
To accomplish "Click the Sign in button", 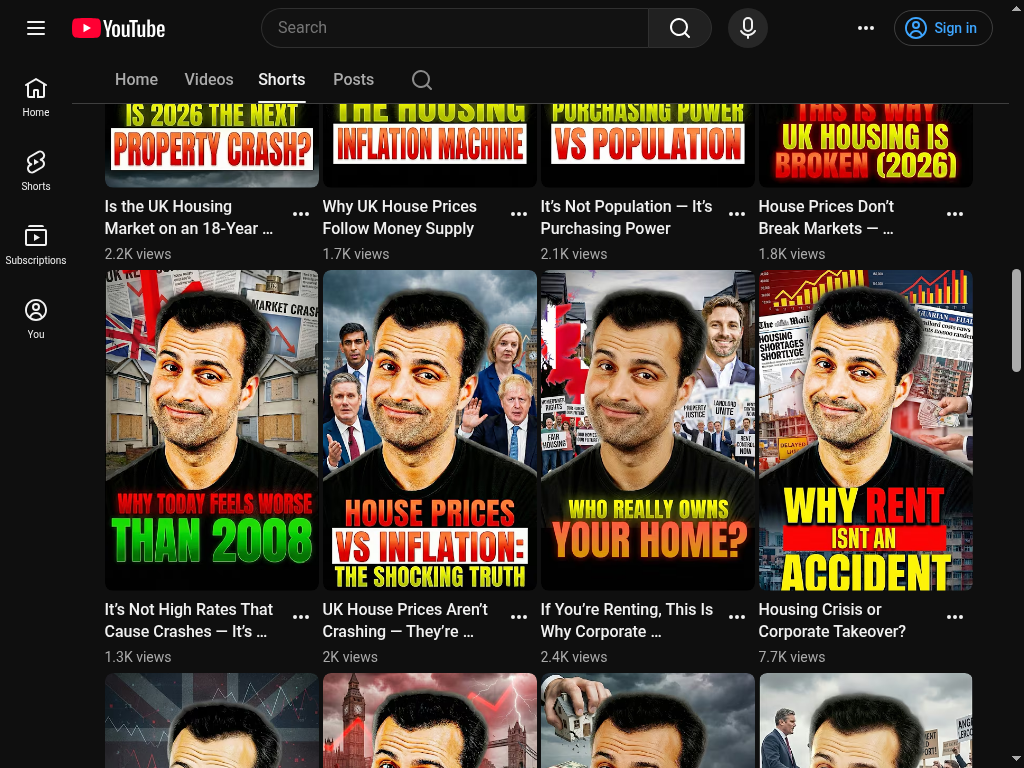I will point(943,28).
